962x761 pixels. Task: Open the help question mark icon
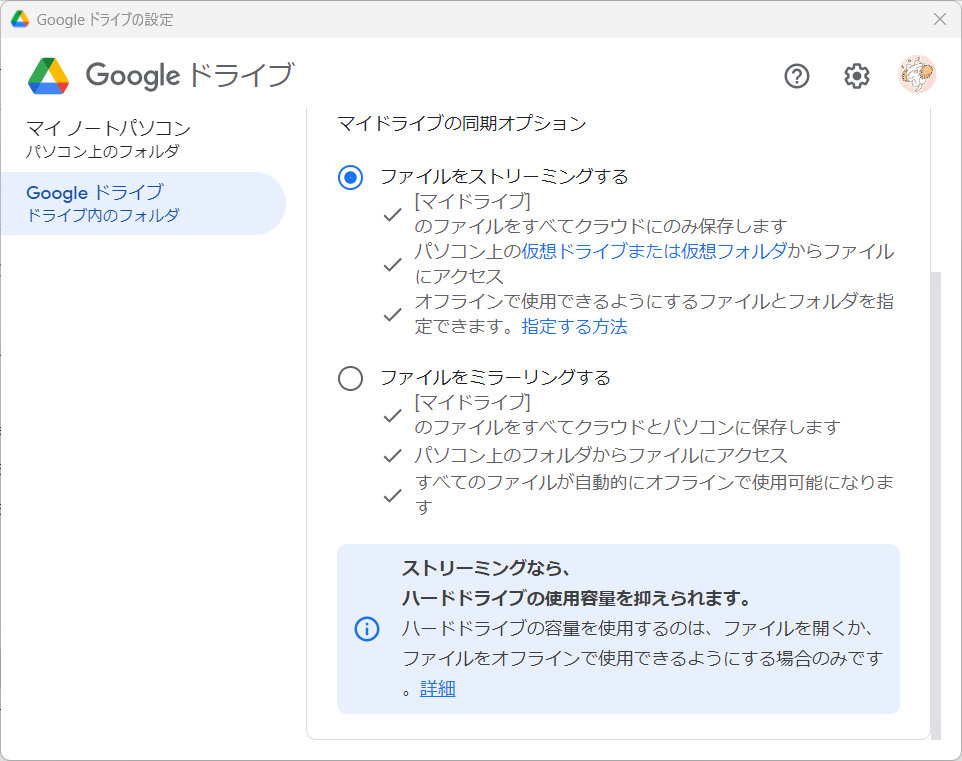point(796,76)
